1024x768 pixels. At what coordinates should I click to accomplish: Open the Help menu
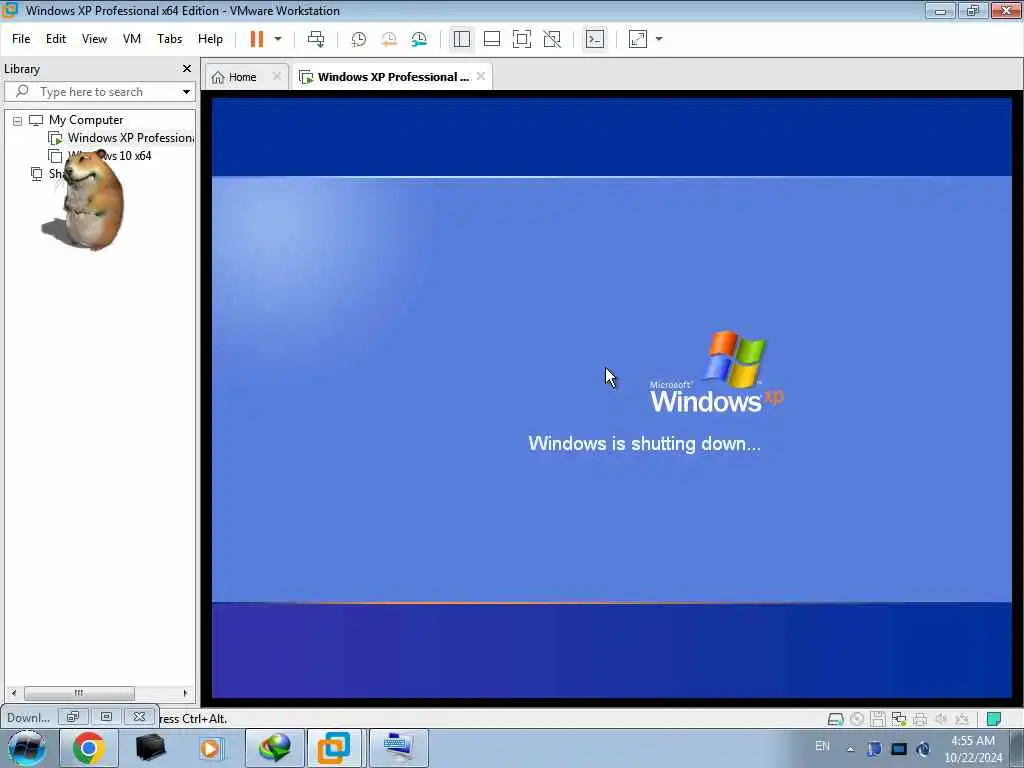tap(210, 39)
